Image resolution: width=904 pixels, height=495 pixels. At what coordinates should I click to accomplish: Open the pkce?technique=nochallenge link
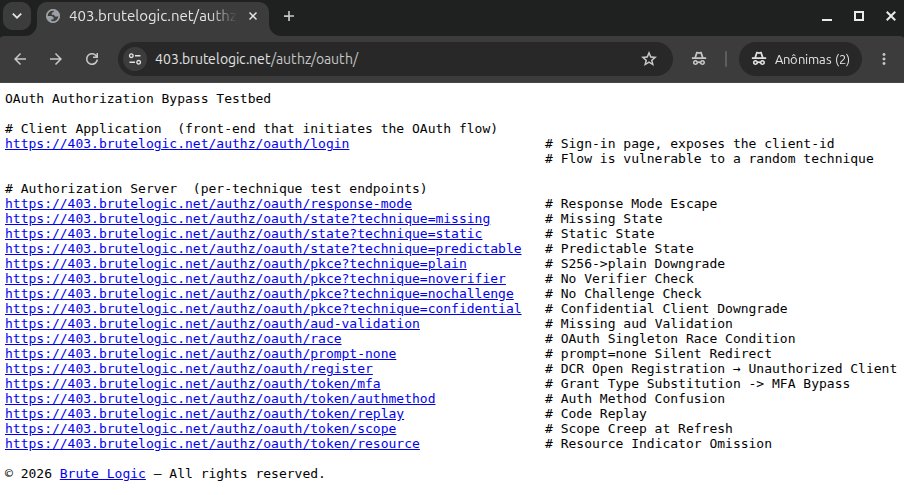[x=259, y=293]
